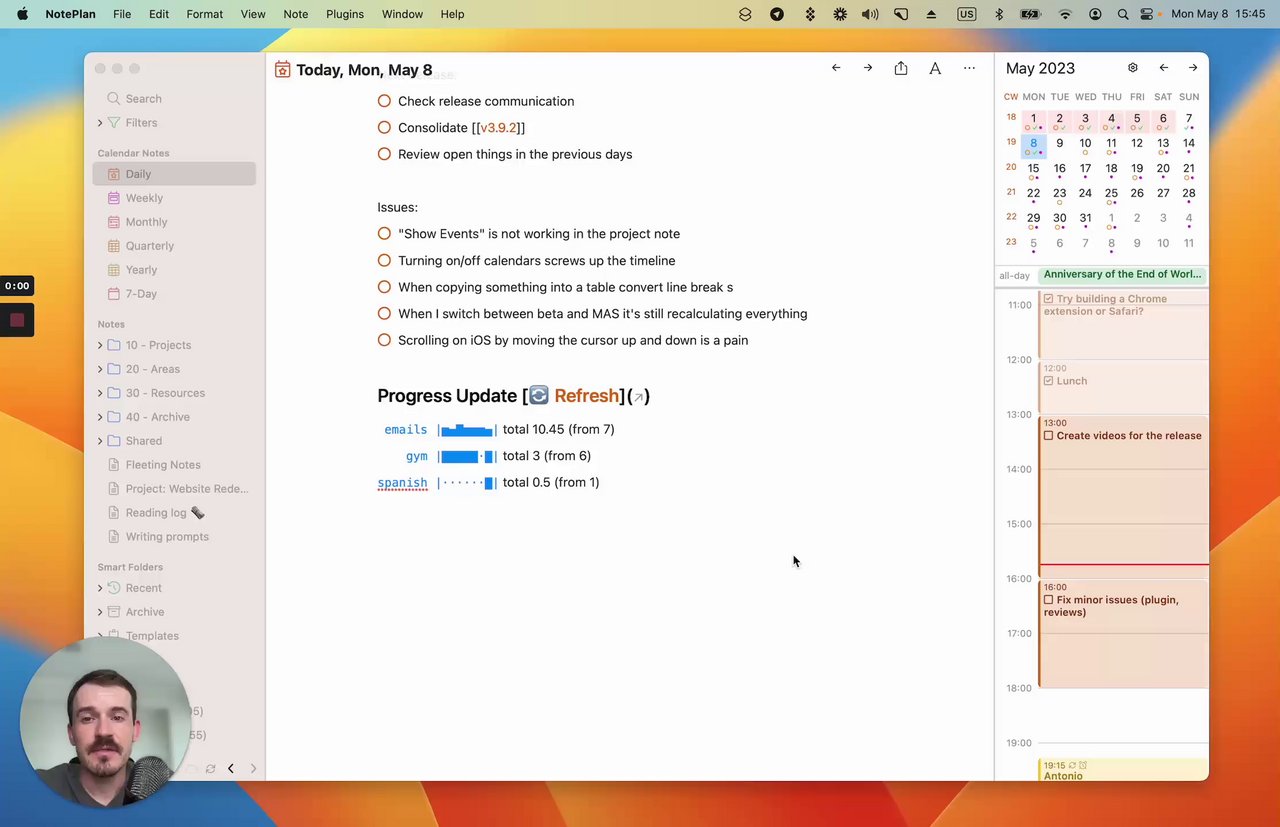This screenshot has height=827, width=1280.
Task: Open calendar settings gear icon
Action: click(1133, 68)
